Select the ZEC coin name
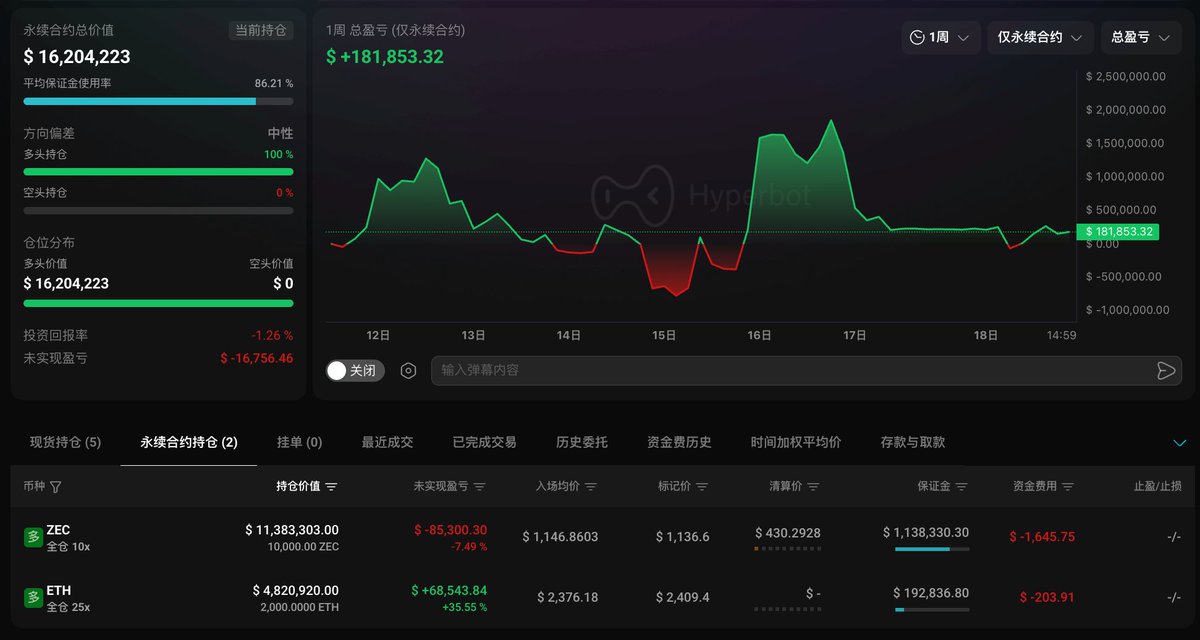 click(58, 530)
